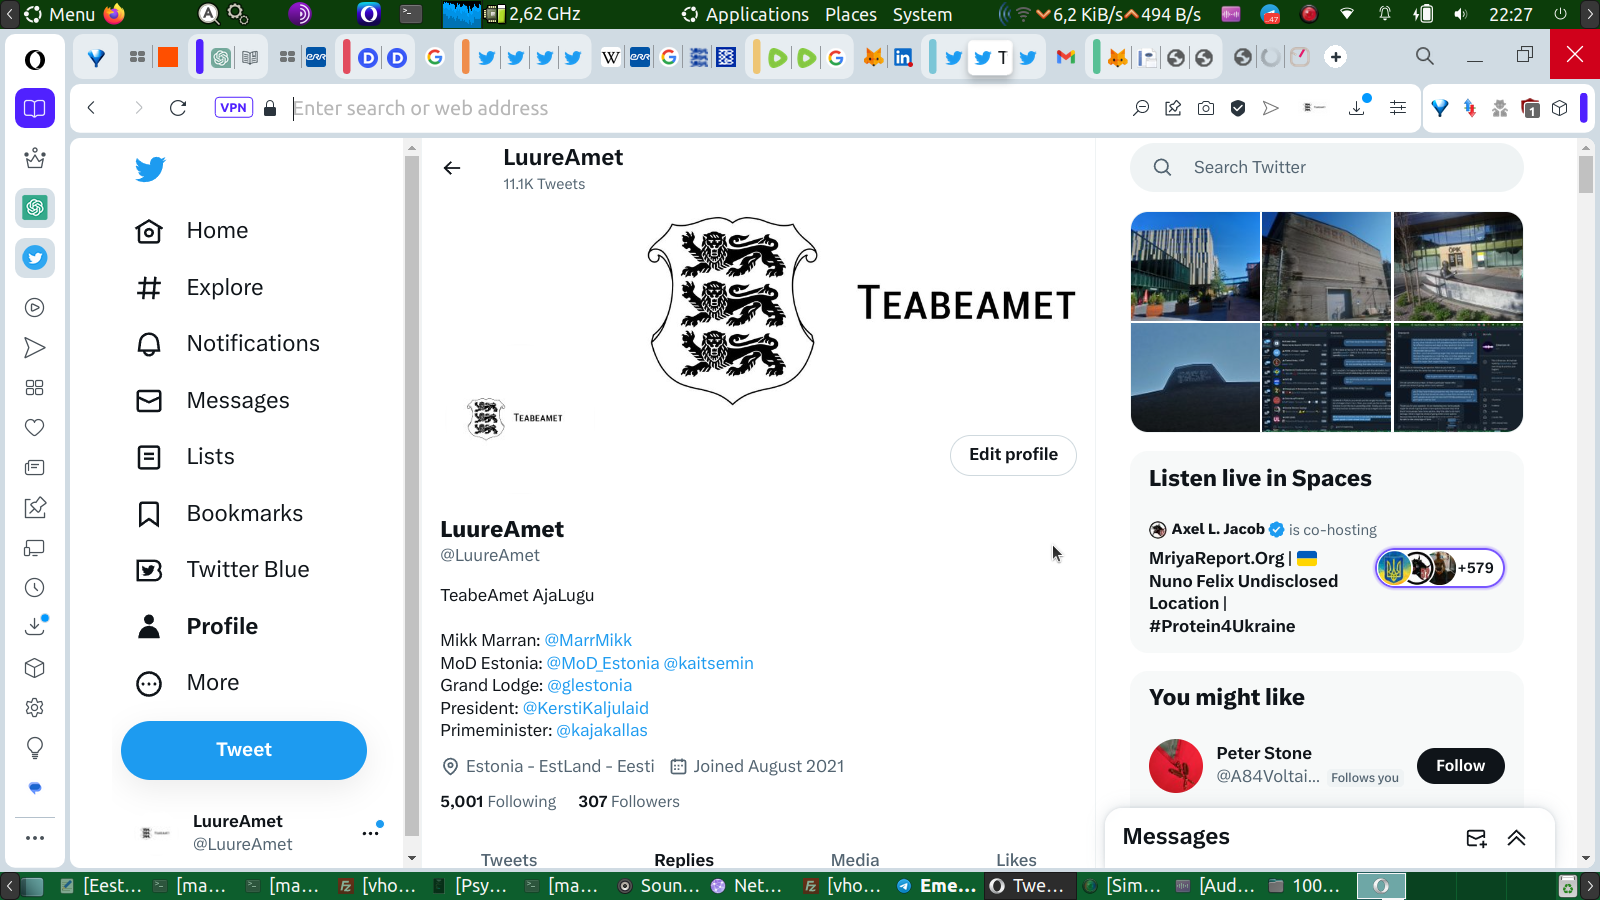The height and width of the screenshot is (900, 1600).
Task: Open a new tab with plus button
Action: coord(1336,57)
